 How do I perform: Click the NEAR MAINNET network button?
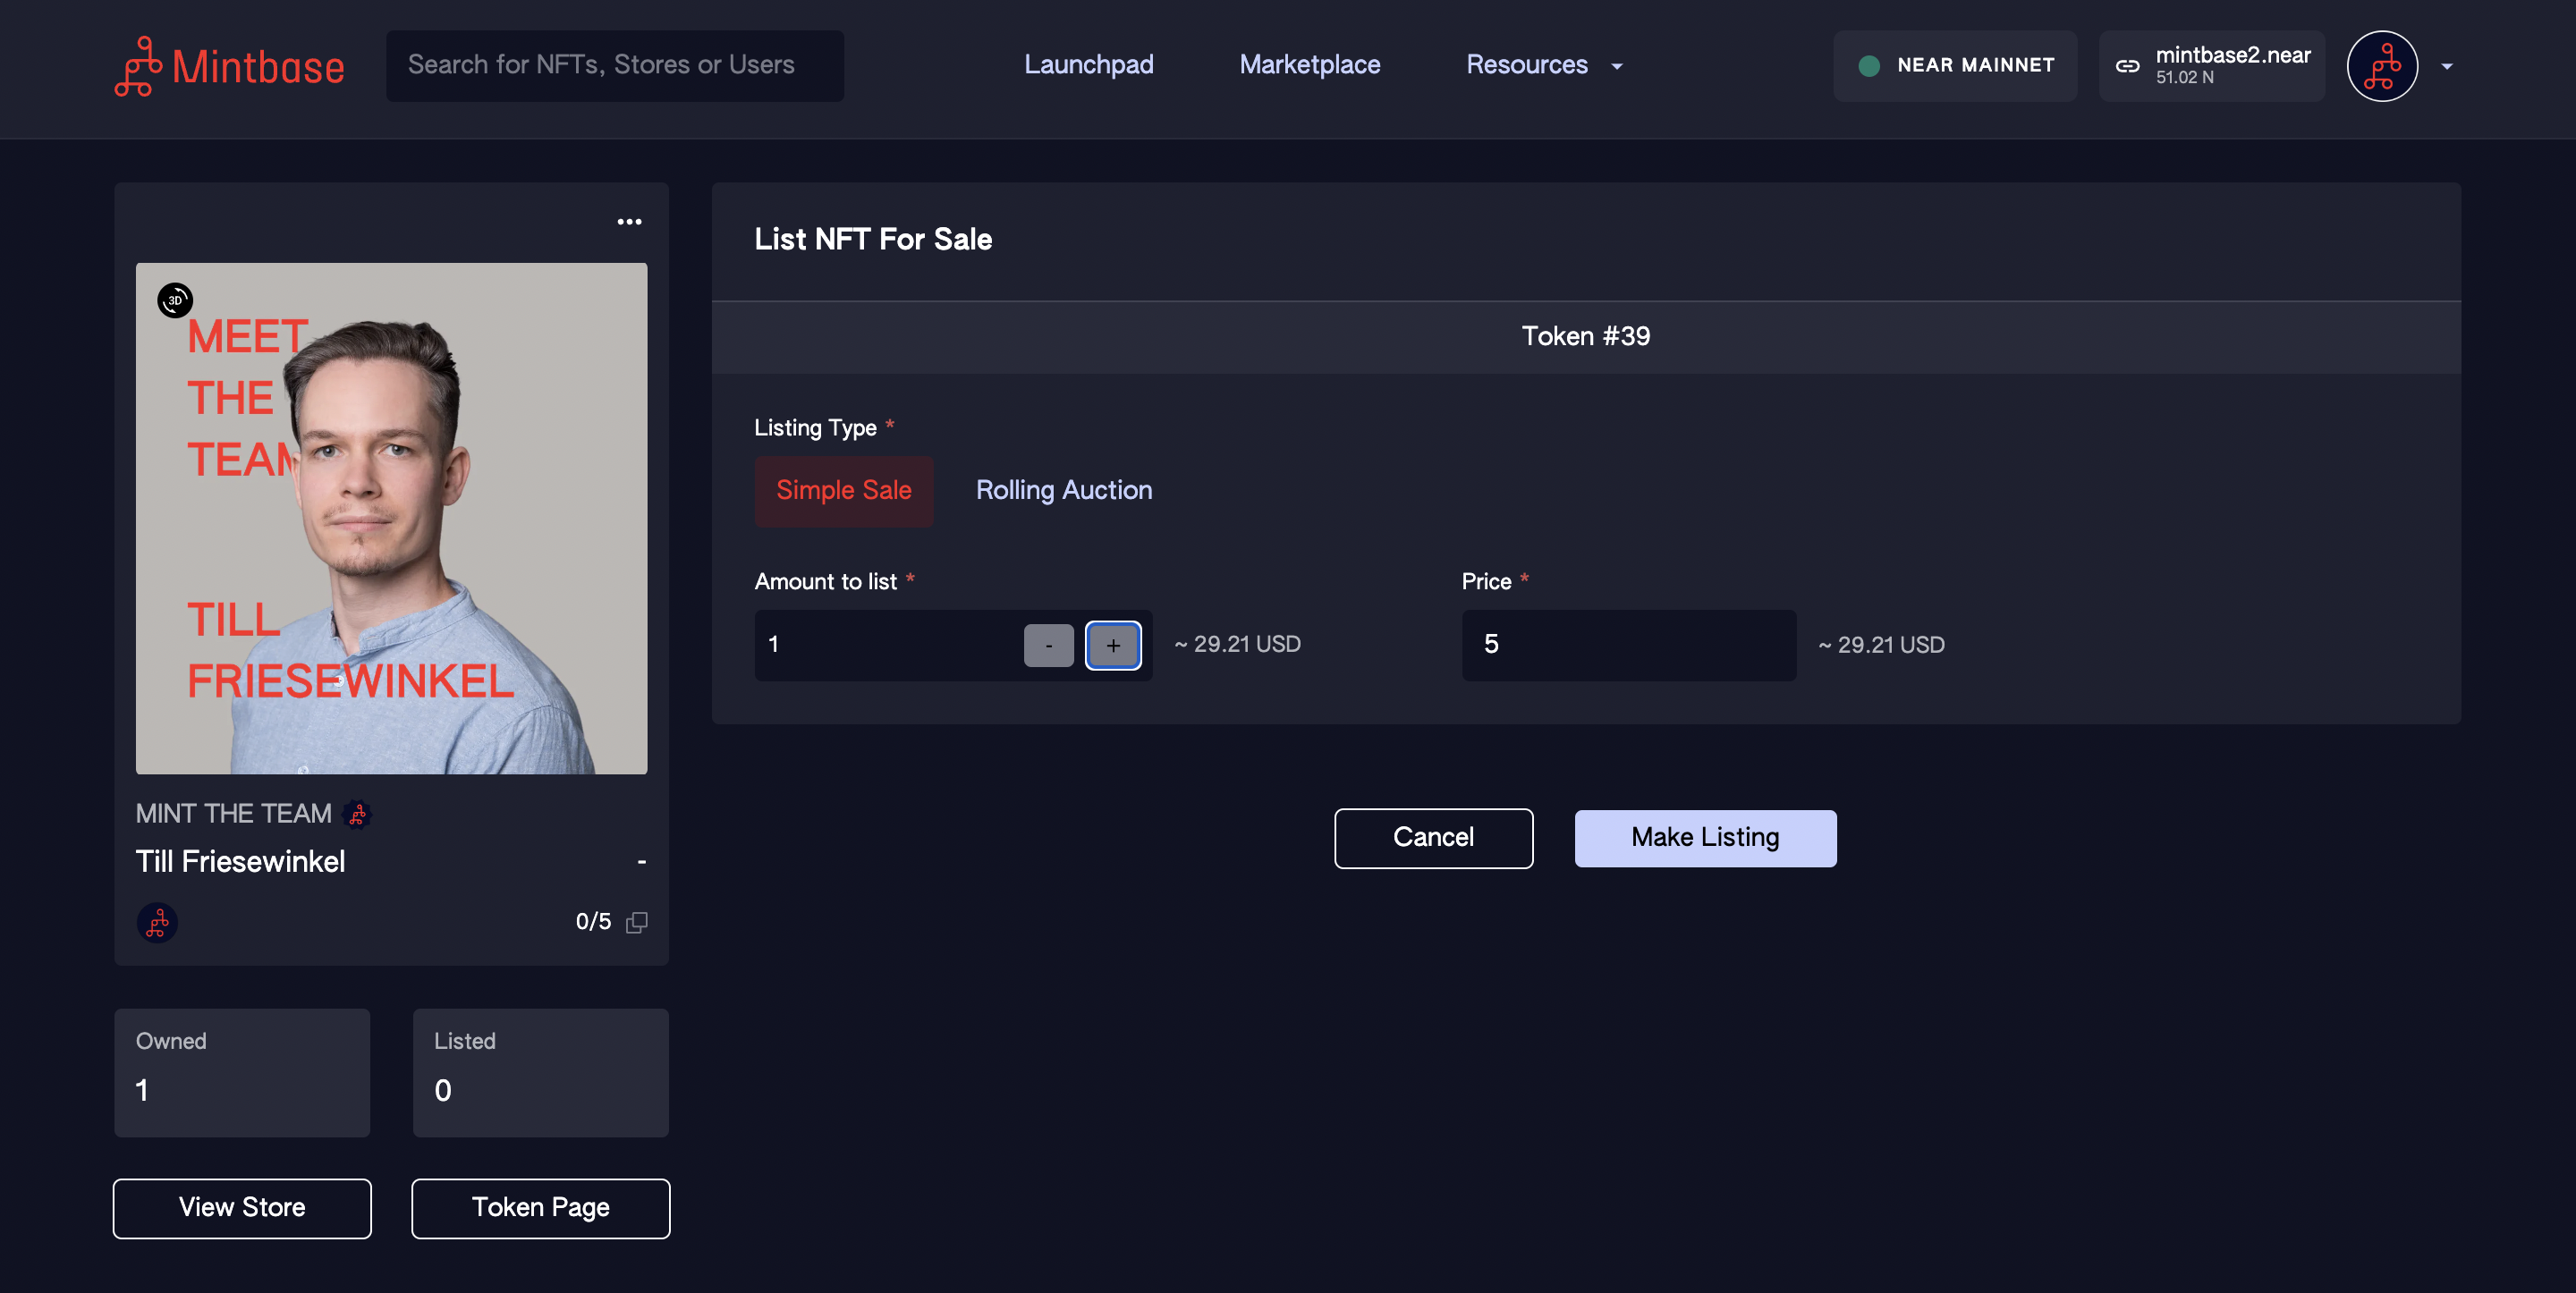pos(1954,66)
